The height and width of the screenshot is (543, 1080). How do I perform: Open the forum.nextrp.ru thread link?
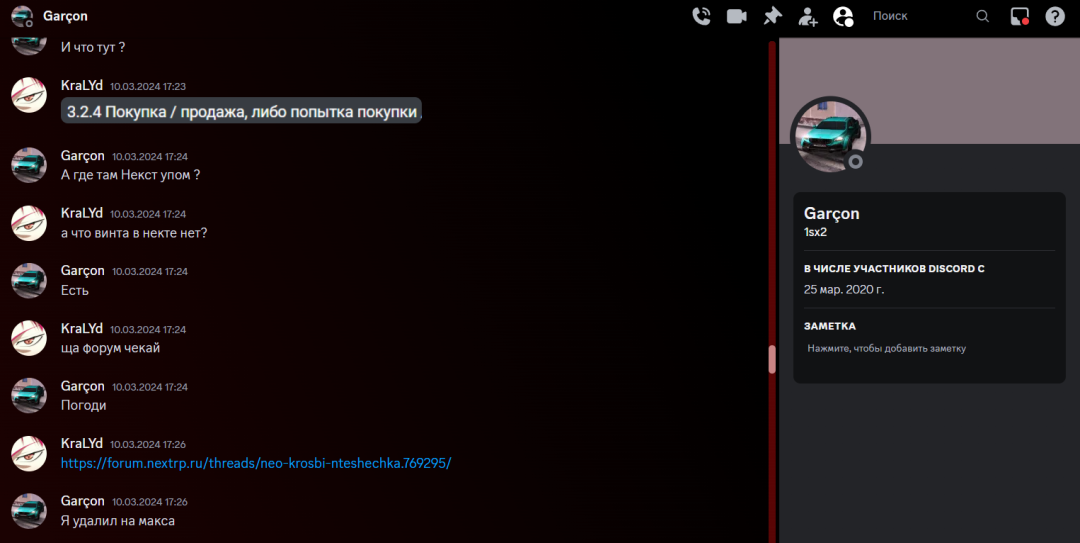point(256,463)
